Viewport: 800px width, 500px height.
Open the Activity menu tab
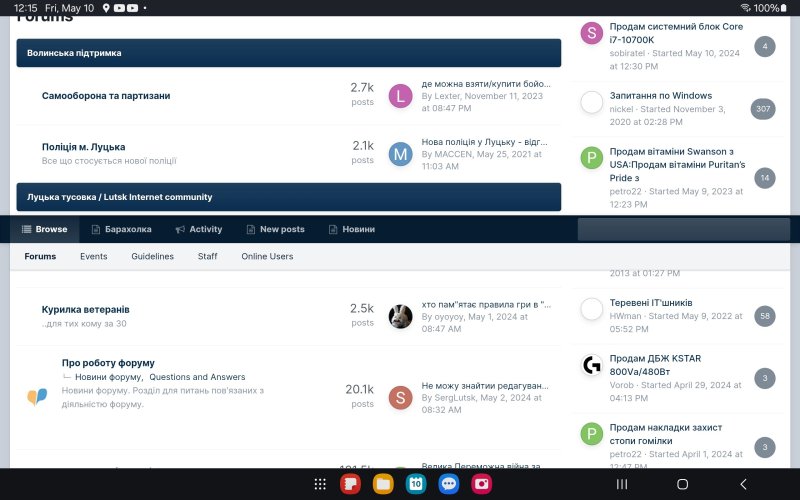[199, 230]
